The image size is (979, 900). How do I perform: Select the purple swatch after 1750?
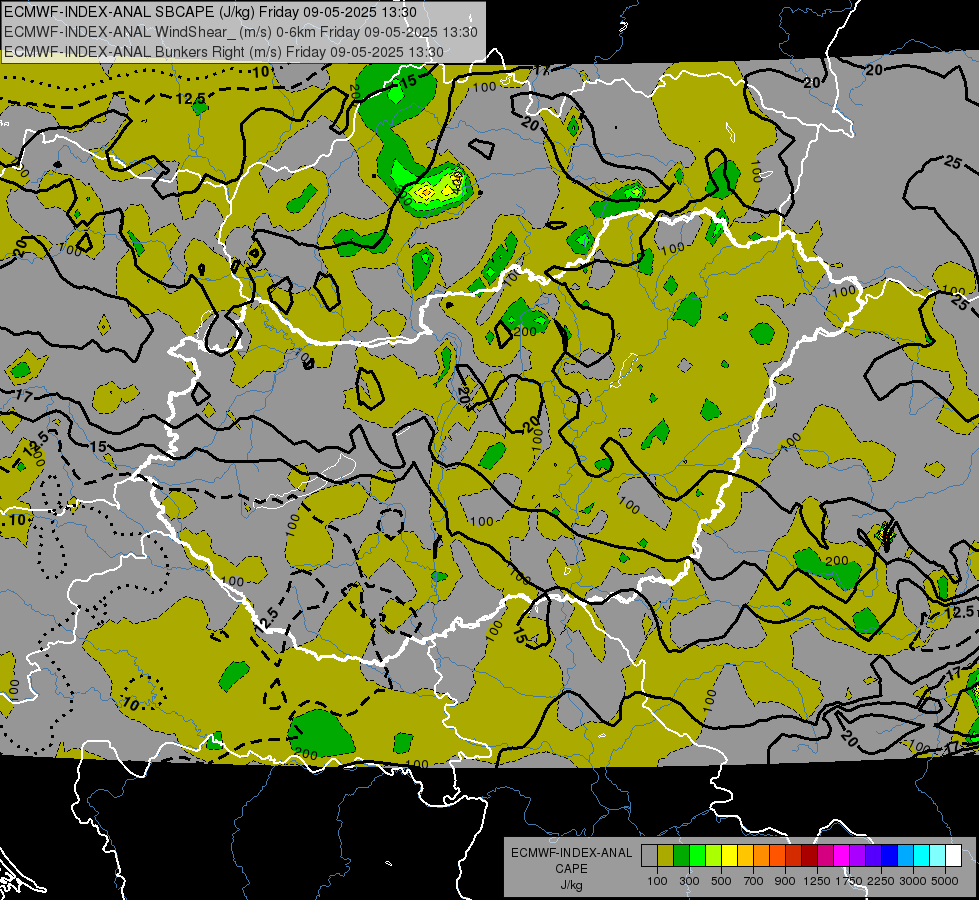point(857,856)
